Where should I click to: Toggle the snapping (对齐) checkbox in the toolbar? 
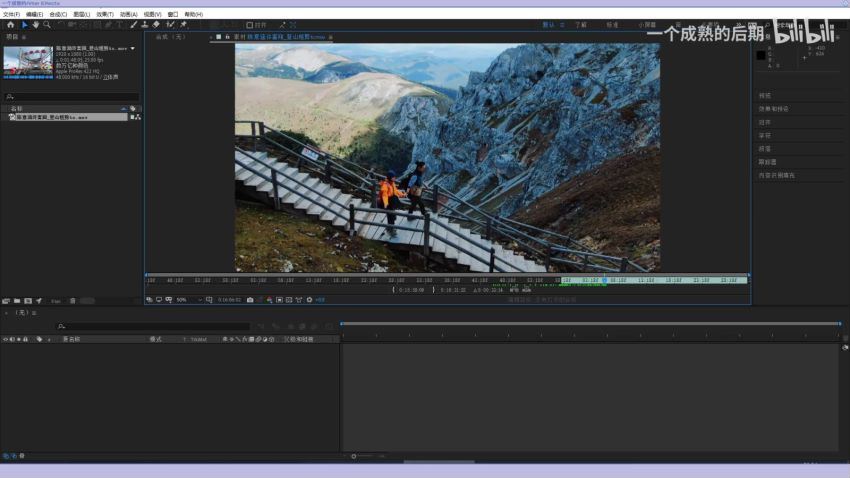point(250,25)
